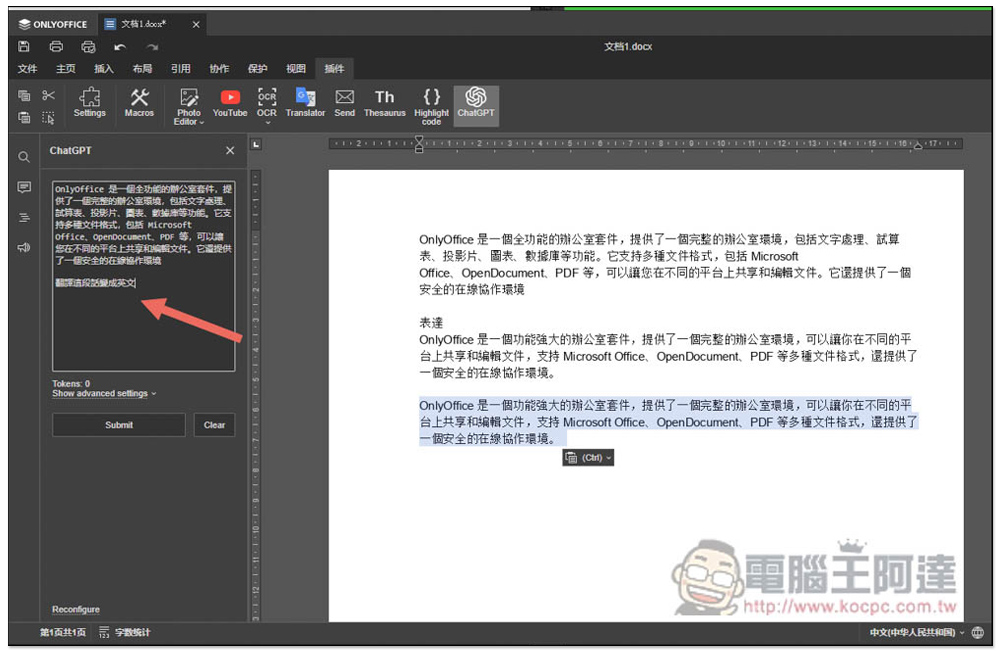Image resolution: width=1000 pixels, height=653 pixels.
Task: Click the Clear button
Action: [x=214, y=425]
